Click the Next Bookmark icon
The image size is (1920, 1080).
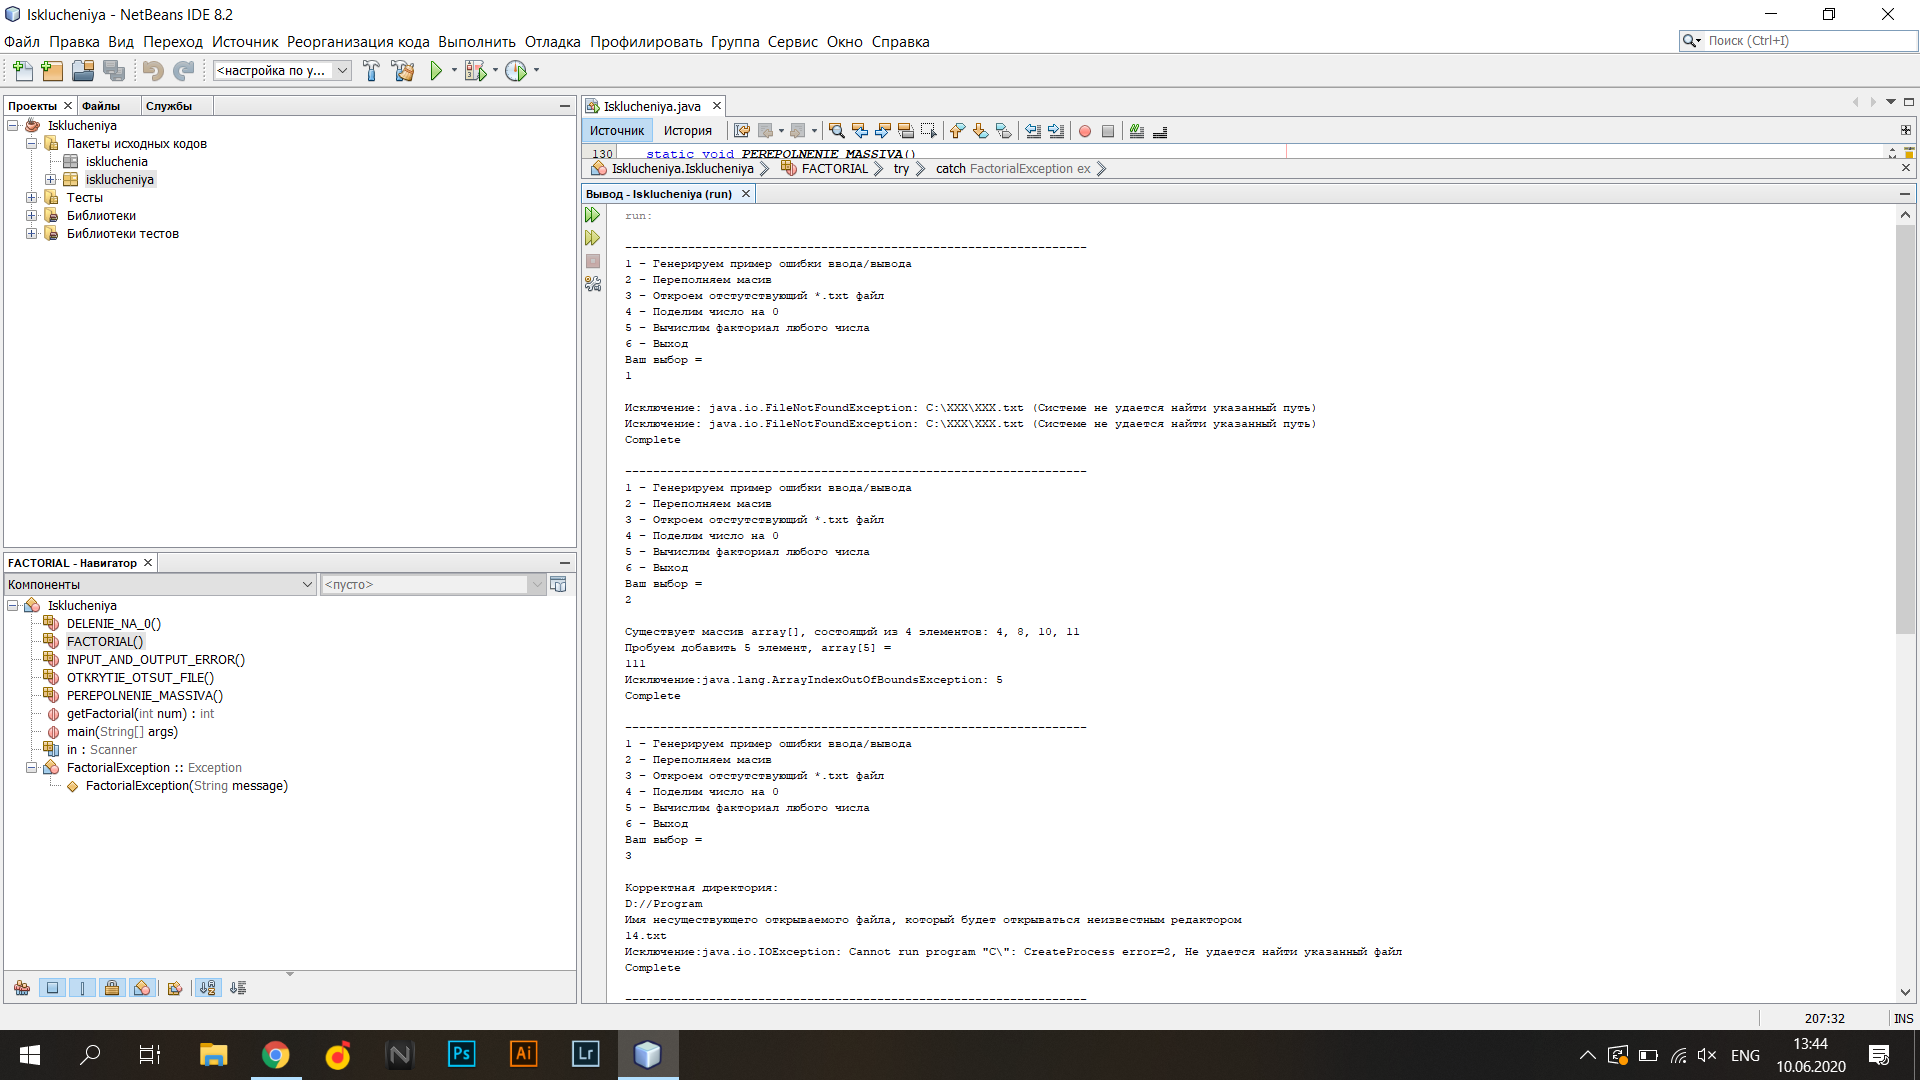click(980, 131)
